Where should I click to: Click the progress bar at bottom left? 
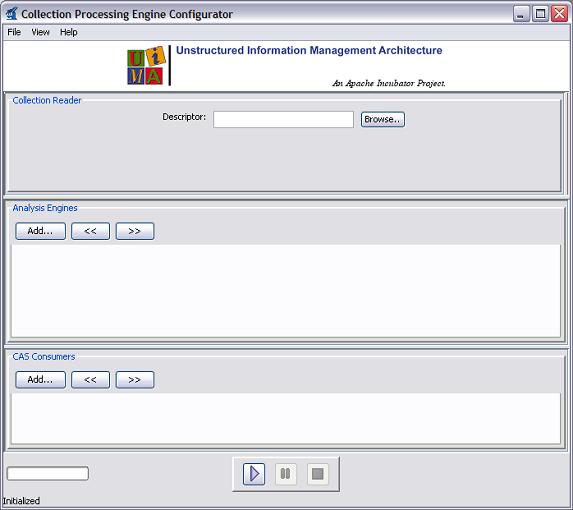[48, 473]
